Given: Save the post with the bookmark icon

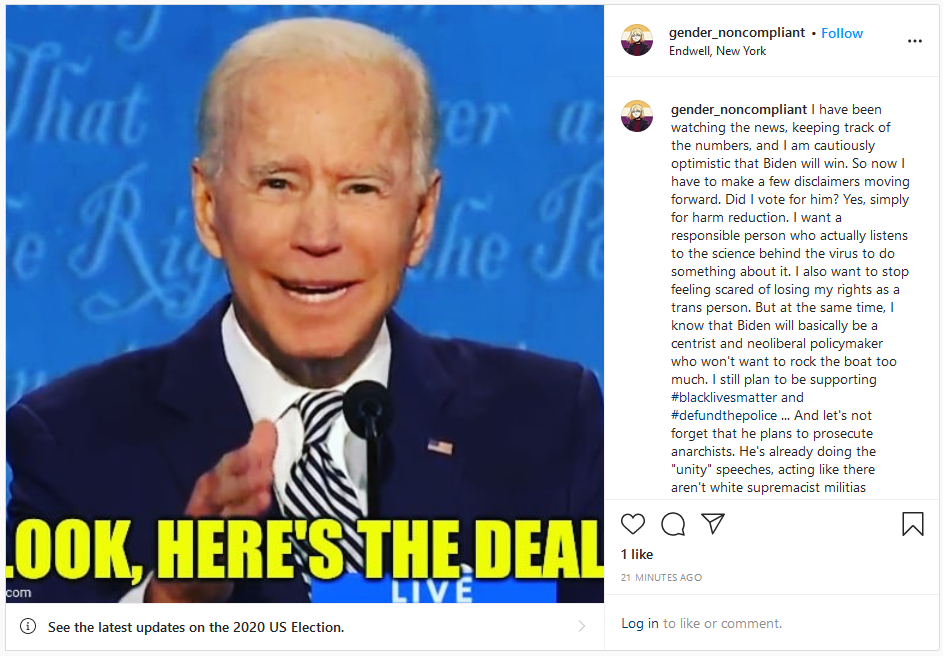Looking at the screenshot, I should [x=912, y=524].
